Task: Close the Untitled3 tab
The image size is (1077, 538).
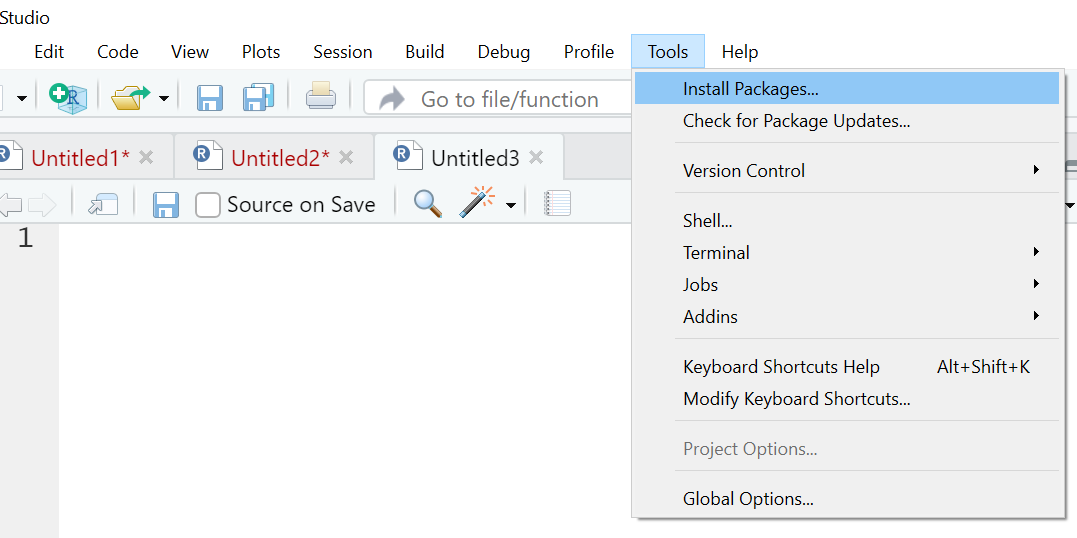Action: pyautogui.click(x=536, y=158)
